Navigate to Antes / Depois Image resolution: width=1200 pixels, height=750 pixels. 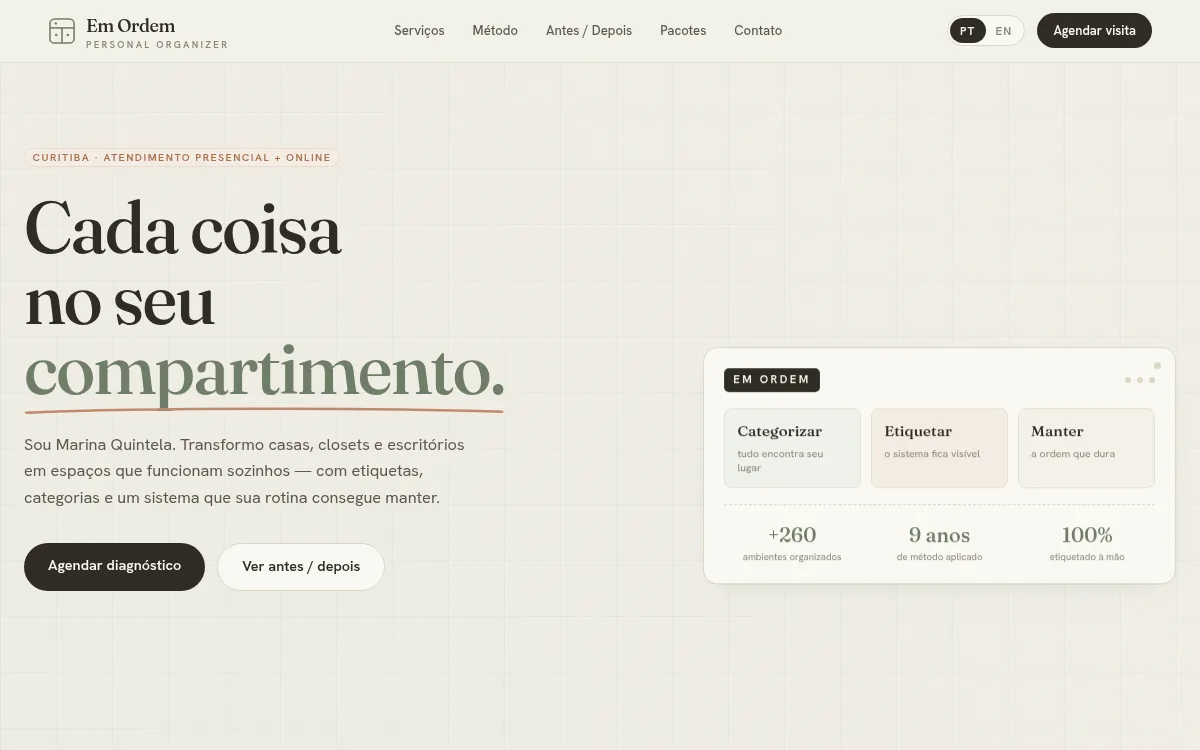[589, 31]
